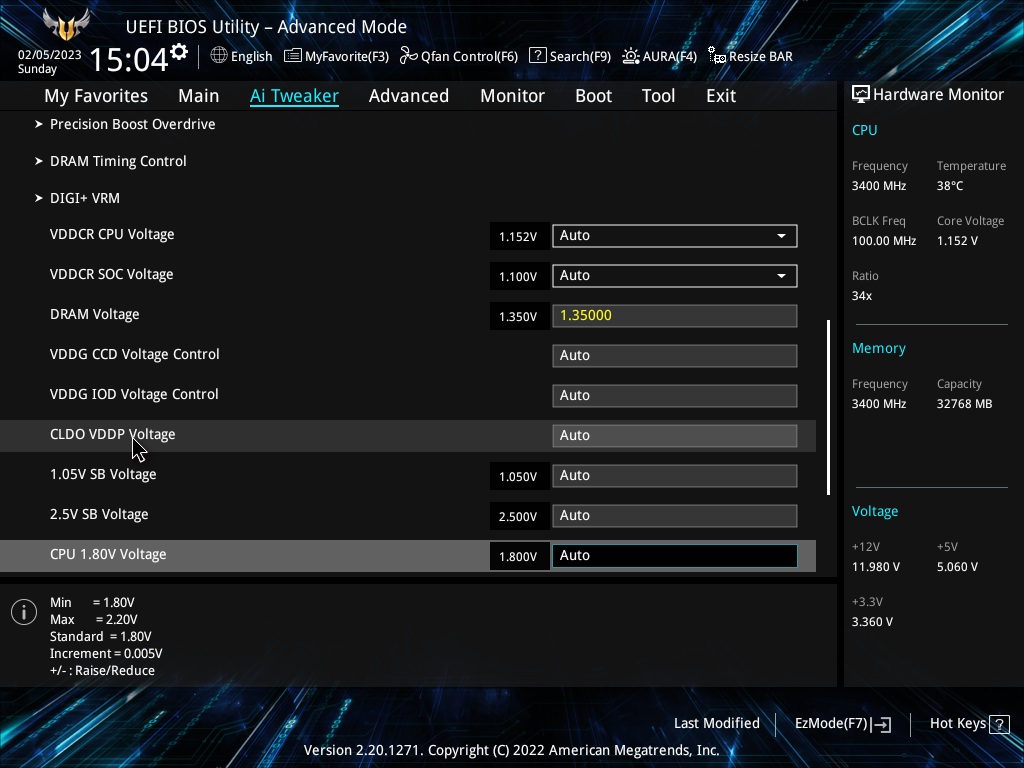Click the 1.350V DRAM voltage reading
The height and width of the screenshot is (768, 1024).
[x=518, y=317]
